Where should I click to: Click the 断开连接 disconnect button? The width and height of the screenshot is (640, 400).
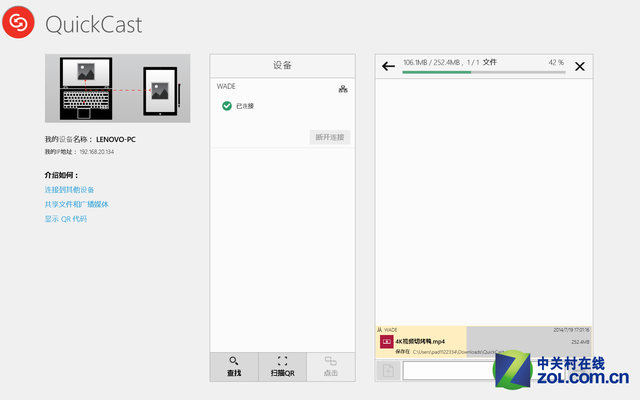point(329,137)
